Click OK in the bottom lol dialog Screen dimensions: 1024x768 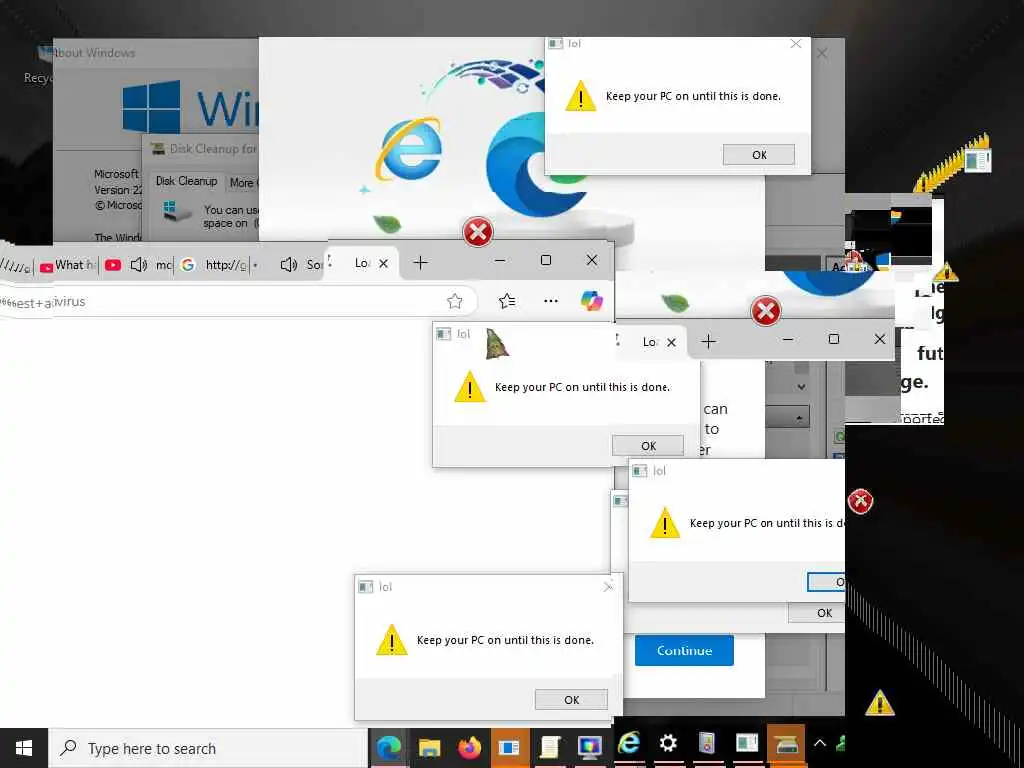coord(571,699)
